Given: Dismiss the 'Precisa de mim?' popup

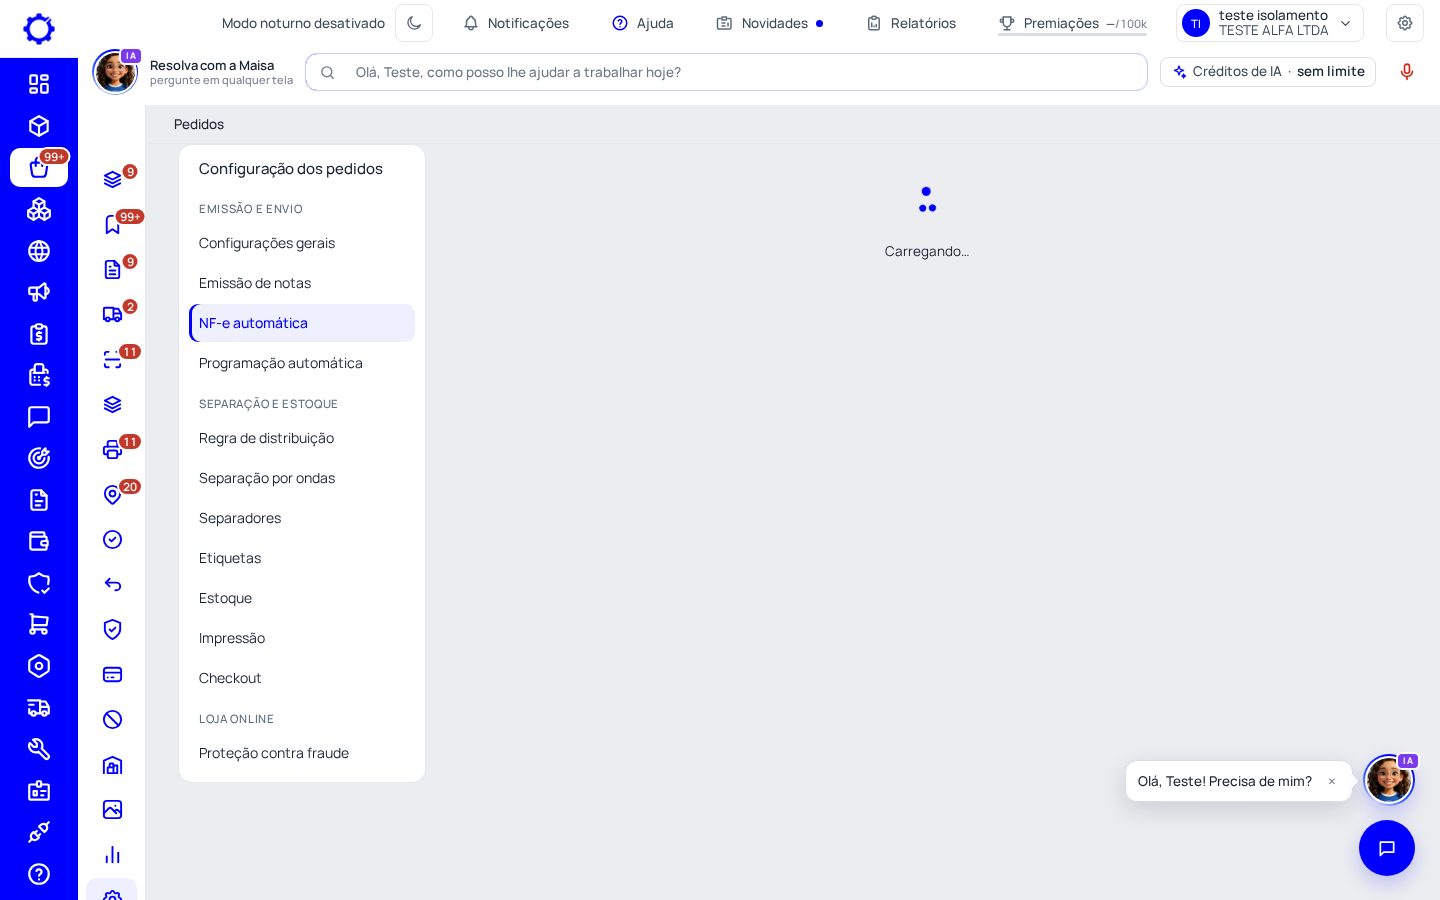Looking at the screenshot, I should (x=1332, y=781).
